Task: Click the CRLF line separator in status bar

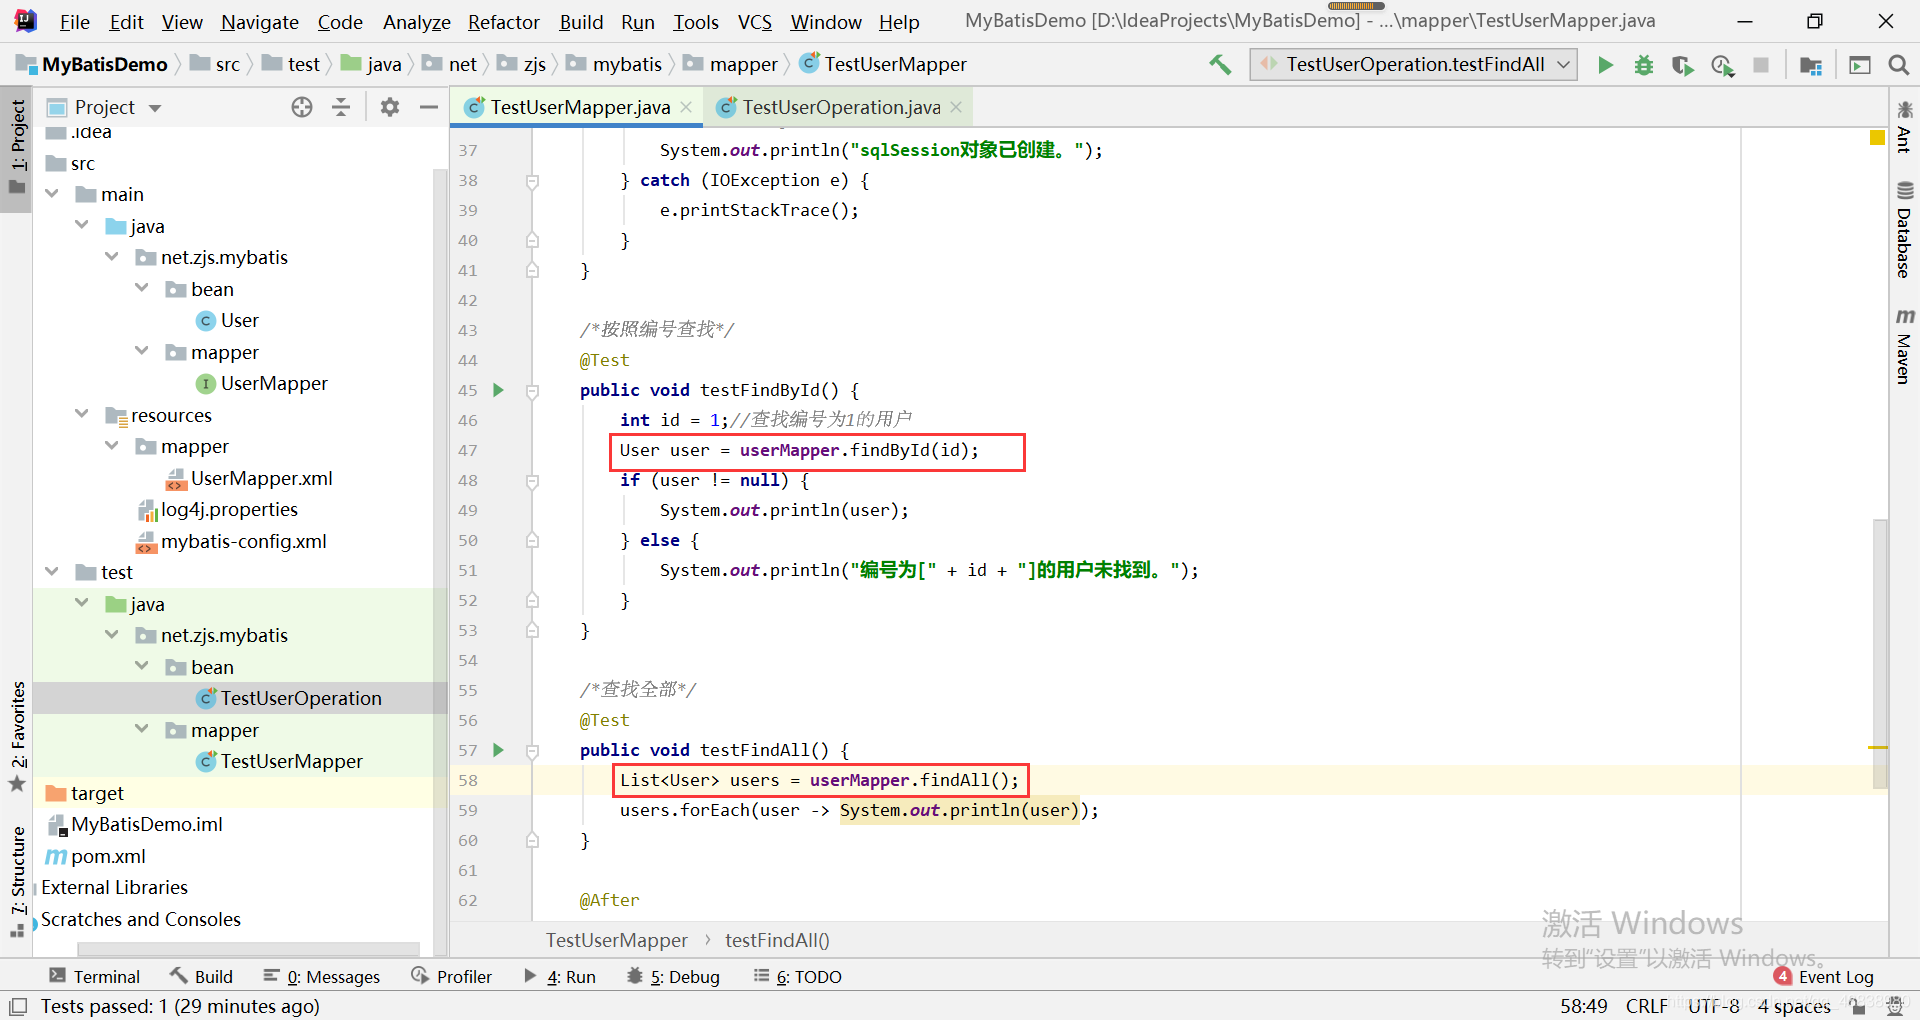Action: [x=1646, y=1006]
